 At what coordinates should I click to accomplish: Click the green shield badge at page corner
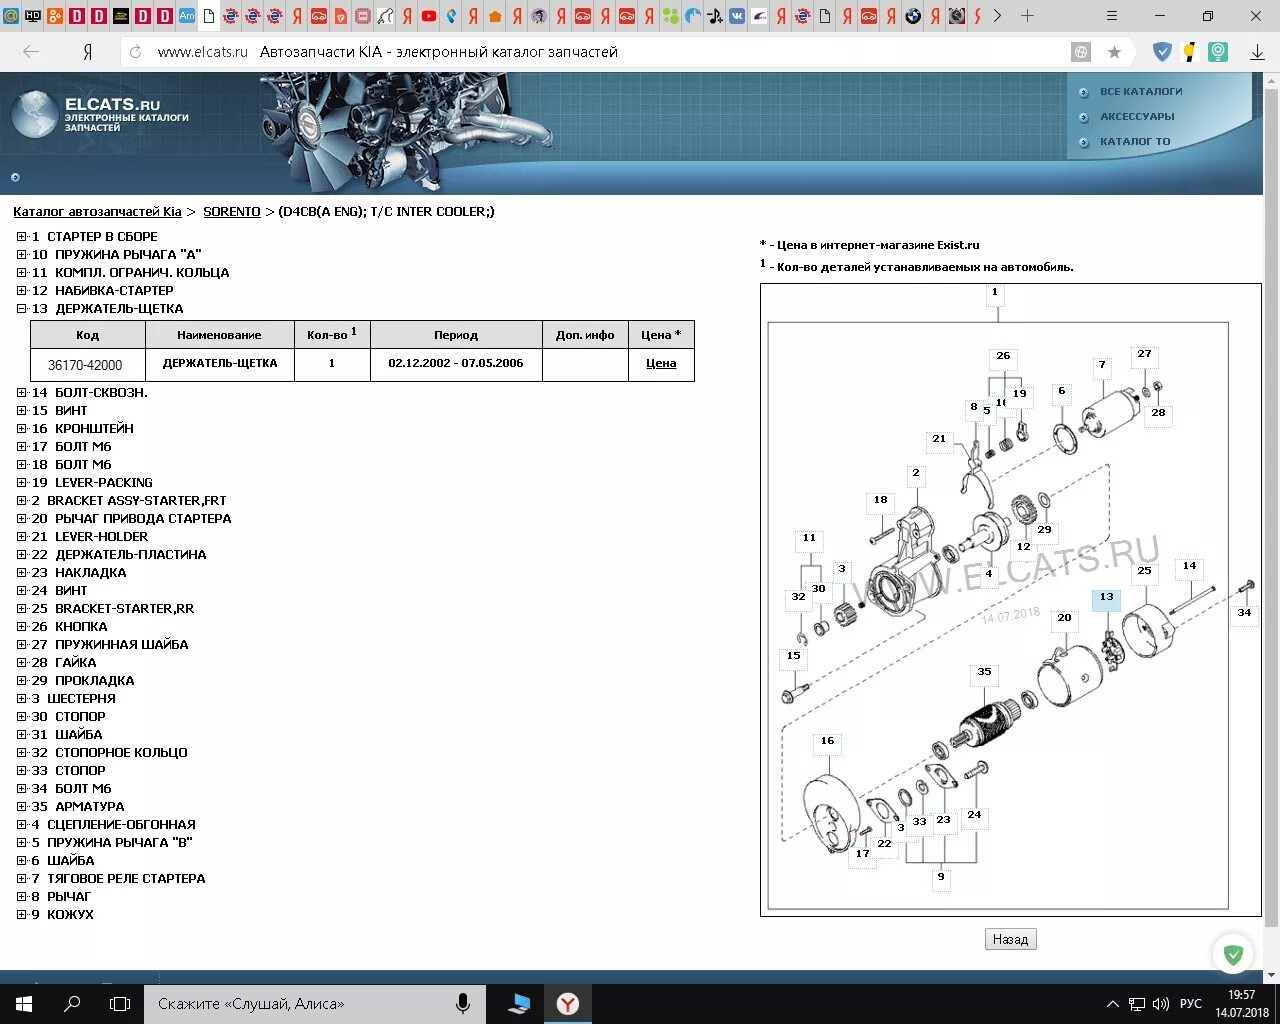pyautogui.click(x=1233, y=955)
